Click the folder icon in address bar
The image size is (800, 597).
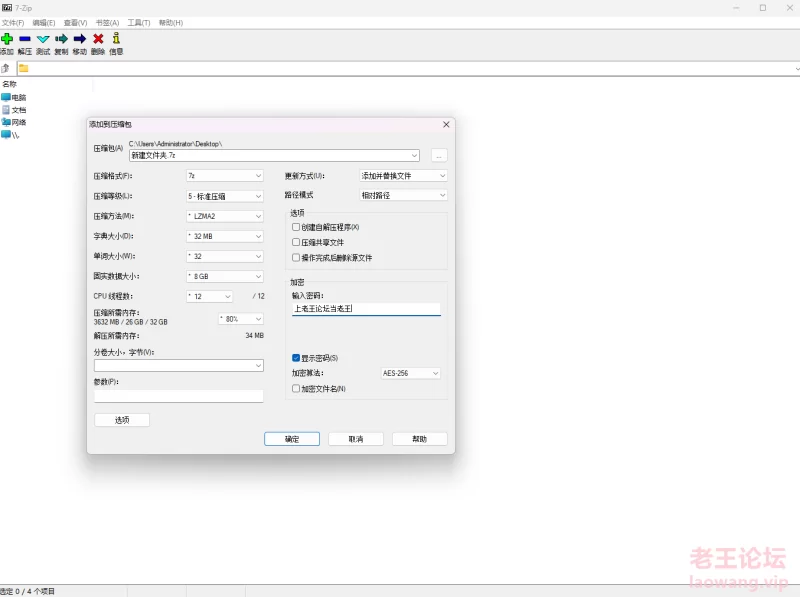click(x=23, y=68)
